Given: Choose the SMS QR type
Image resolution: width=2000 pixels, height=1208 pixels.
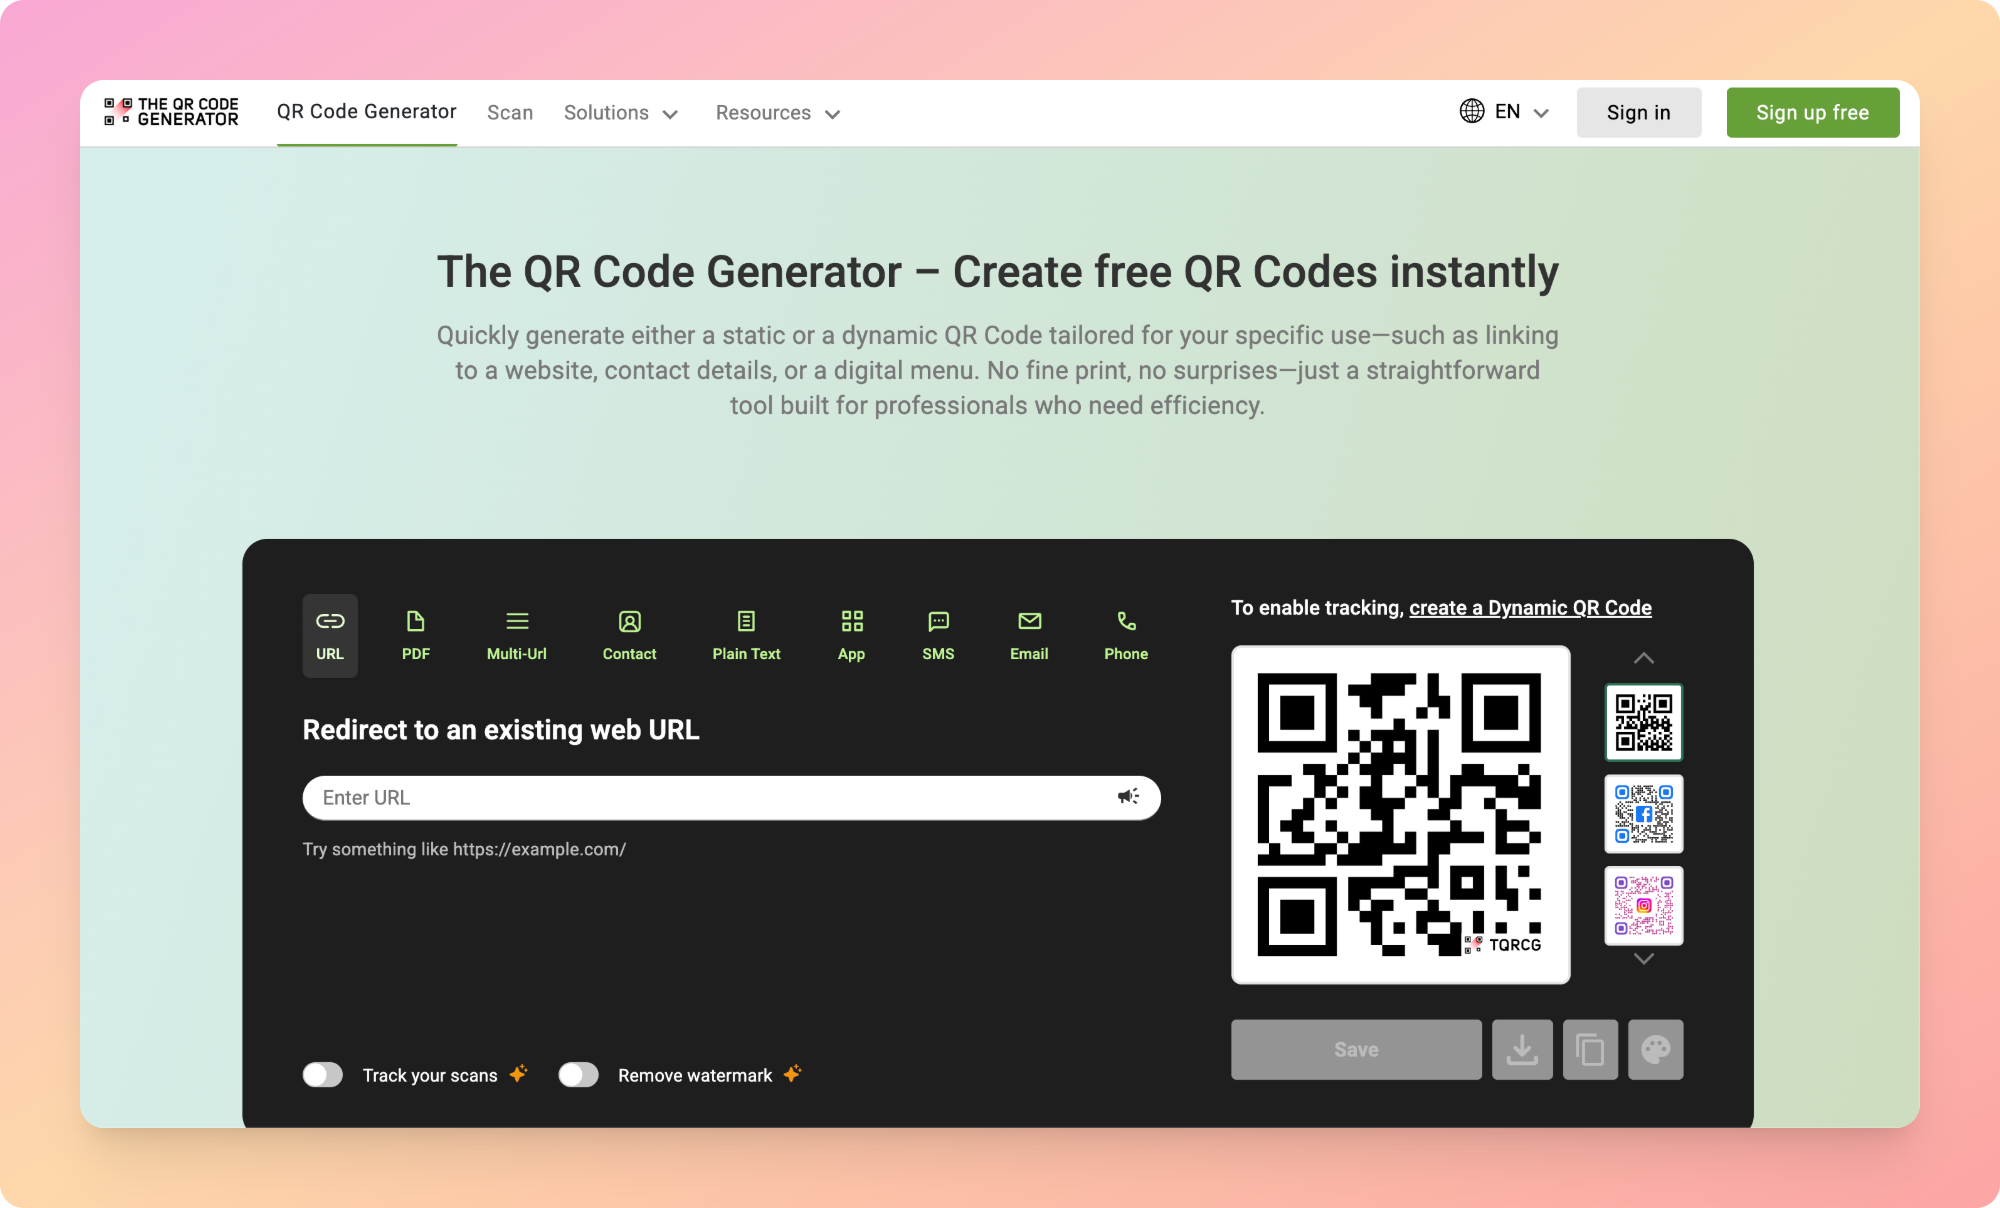Looking at the screenshot, I should [938, 636].
